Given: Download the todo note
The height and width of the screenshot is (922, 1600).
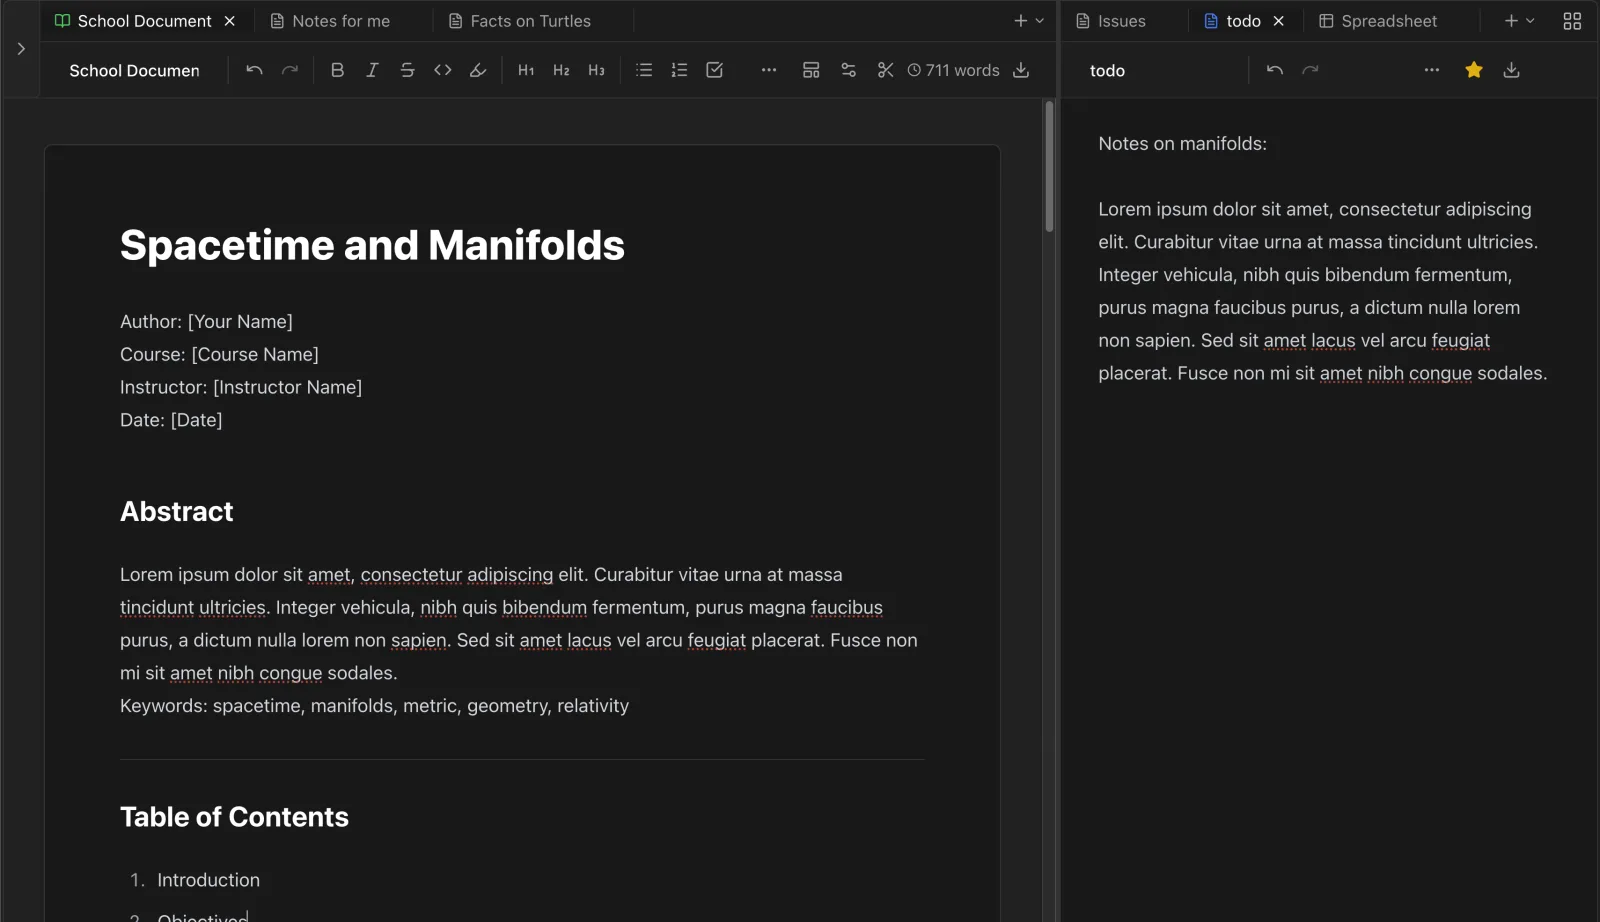Looking at the screenshot, I should [x=1511, y=70].
